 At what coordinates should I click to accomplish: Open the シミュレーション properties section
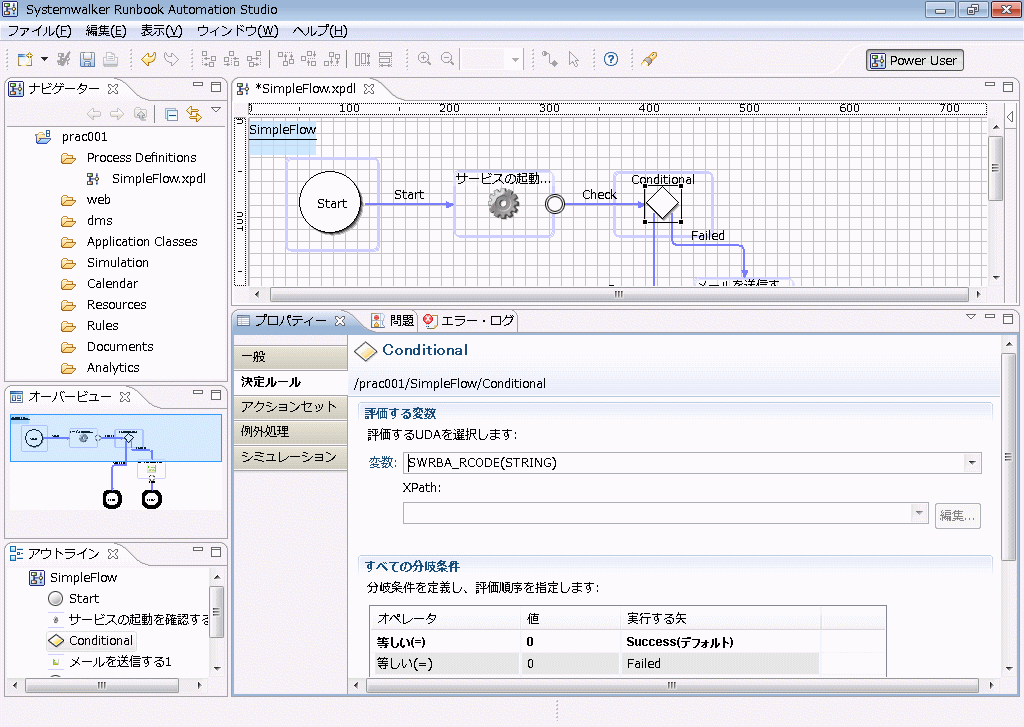pyautogui.click(x=290, y=456)
